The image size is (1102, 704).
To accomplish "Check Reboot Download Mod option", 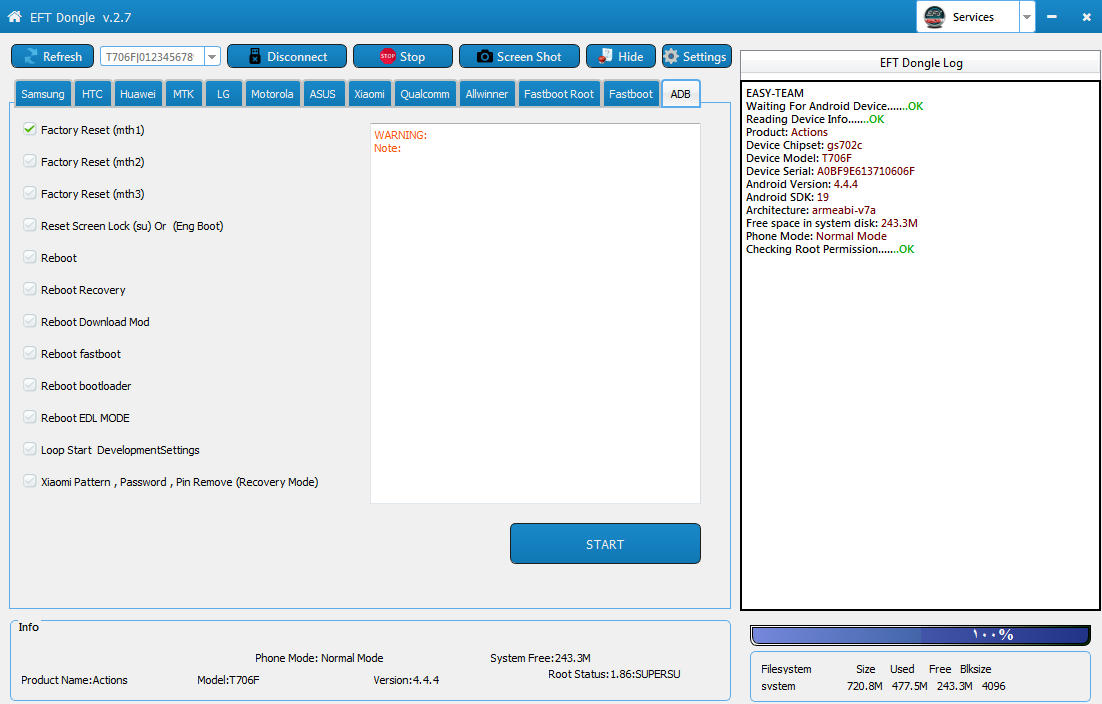I will 30,321.
